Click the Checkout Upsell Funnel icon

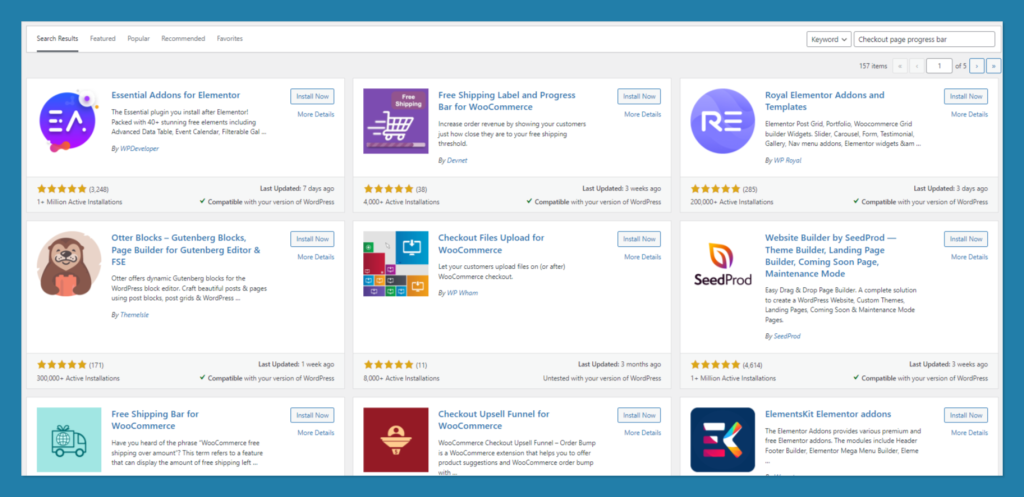click(396, 440)
